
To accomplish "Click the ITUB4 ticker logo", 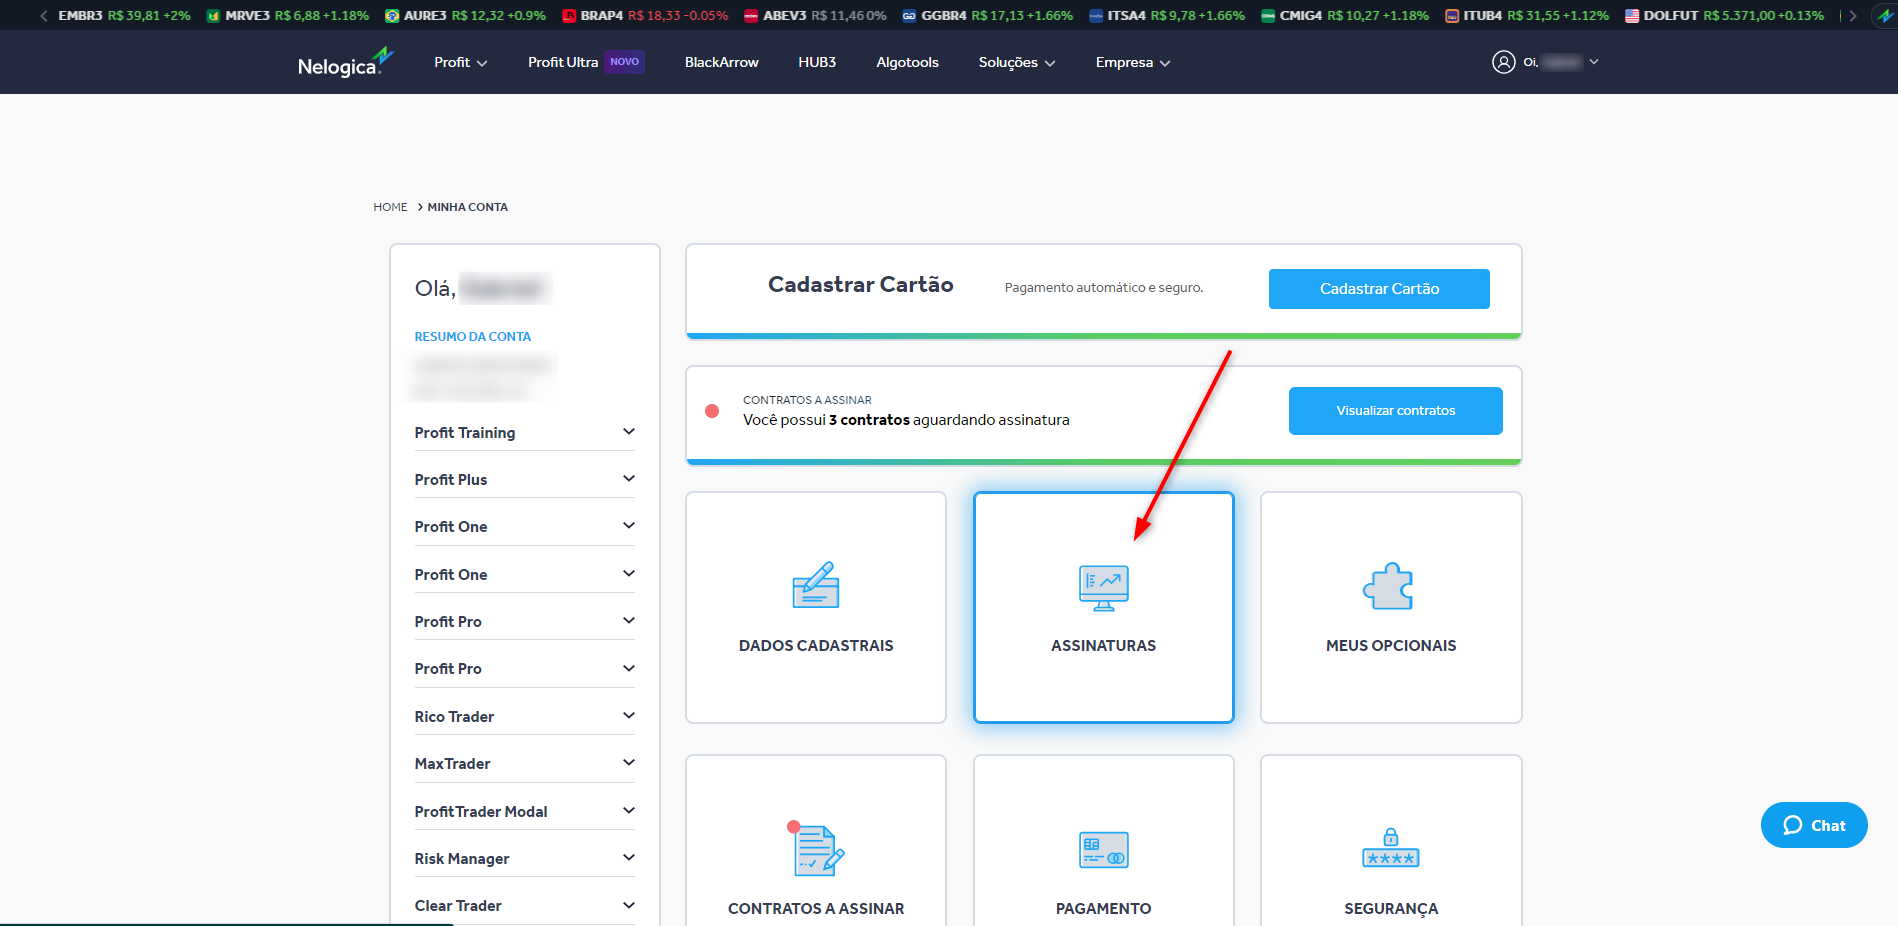I will [1452, 16].
